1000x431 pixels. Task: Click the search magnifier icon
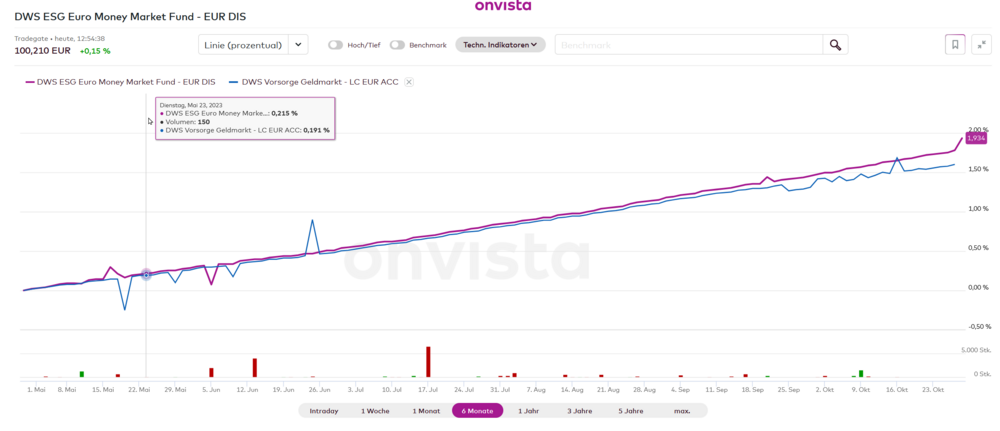tap(835, 45)
